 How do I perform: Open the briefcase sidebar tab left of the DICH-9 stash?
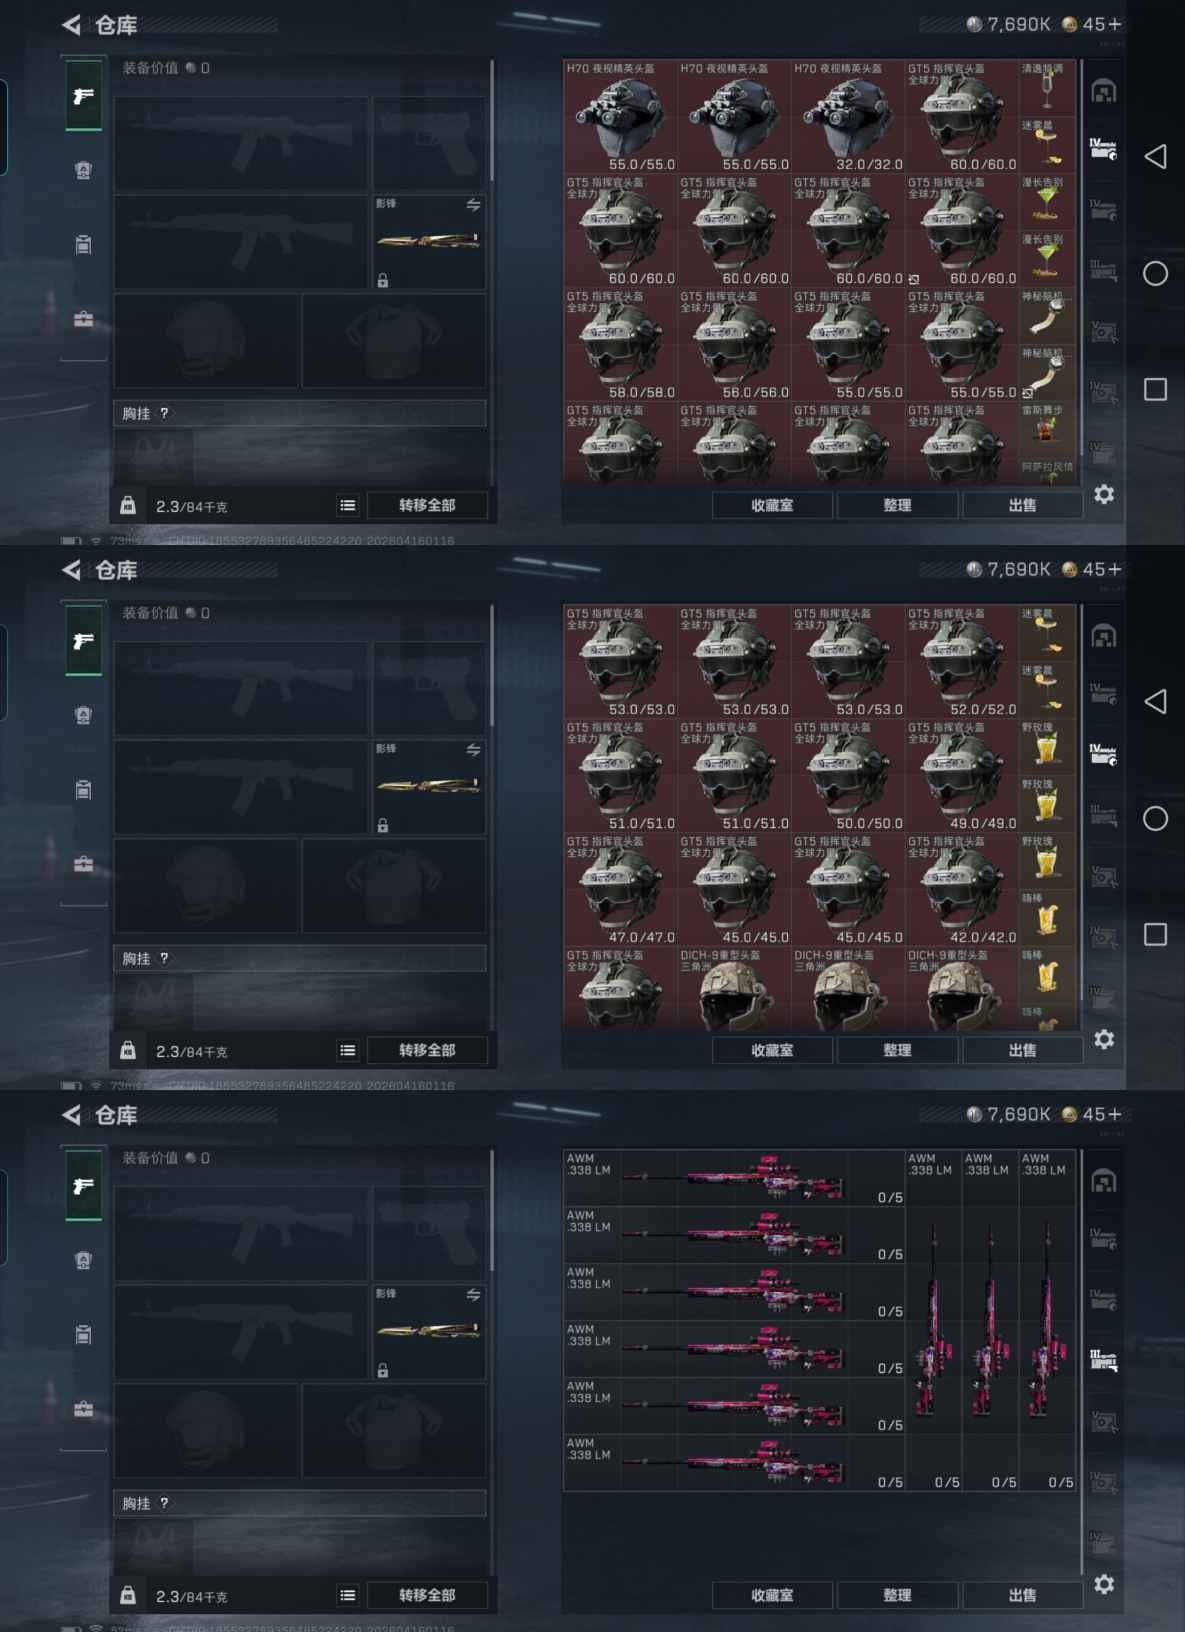pos(84,864)
